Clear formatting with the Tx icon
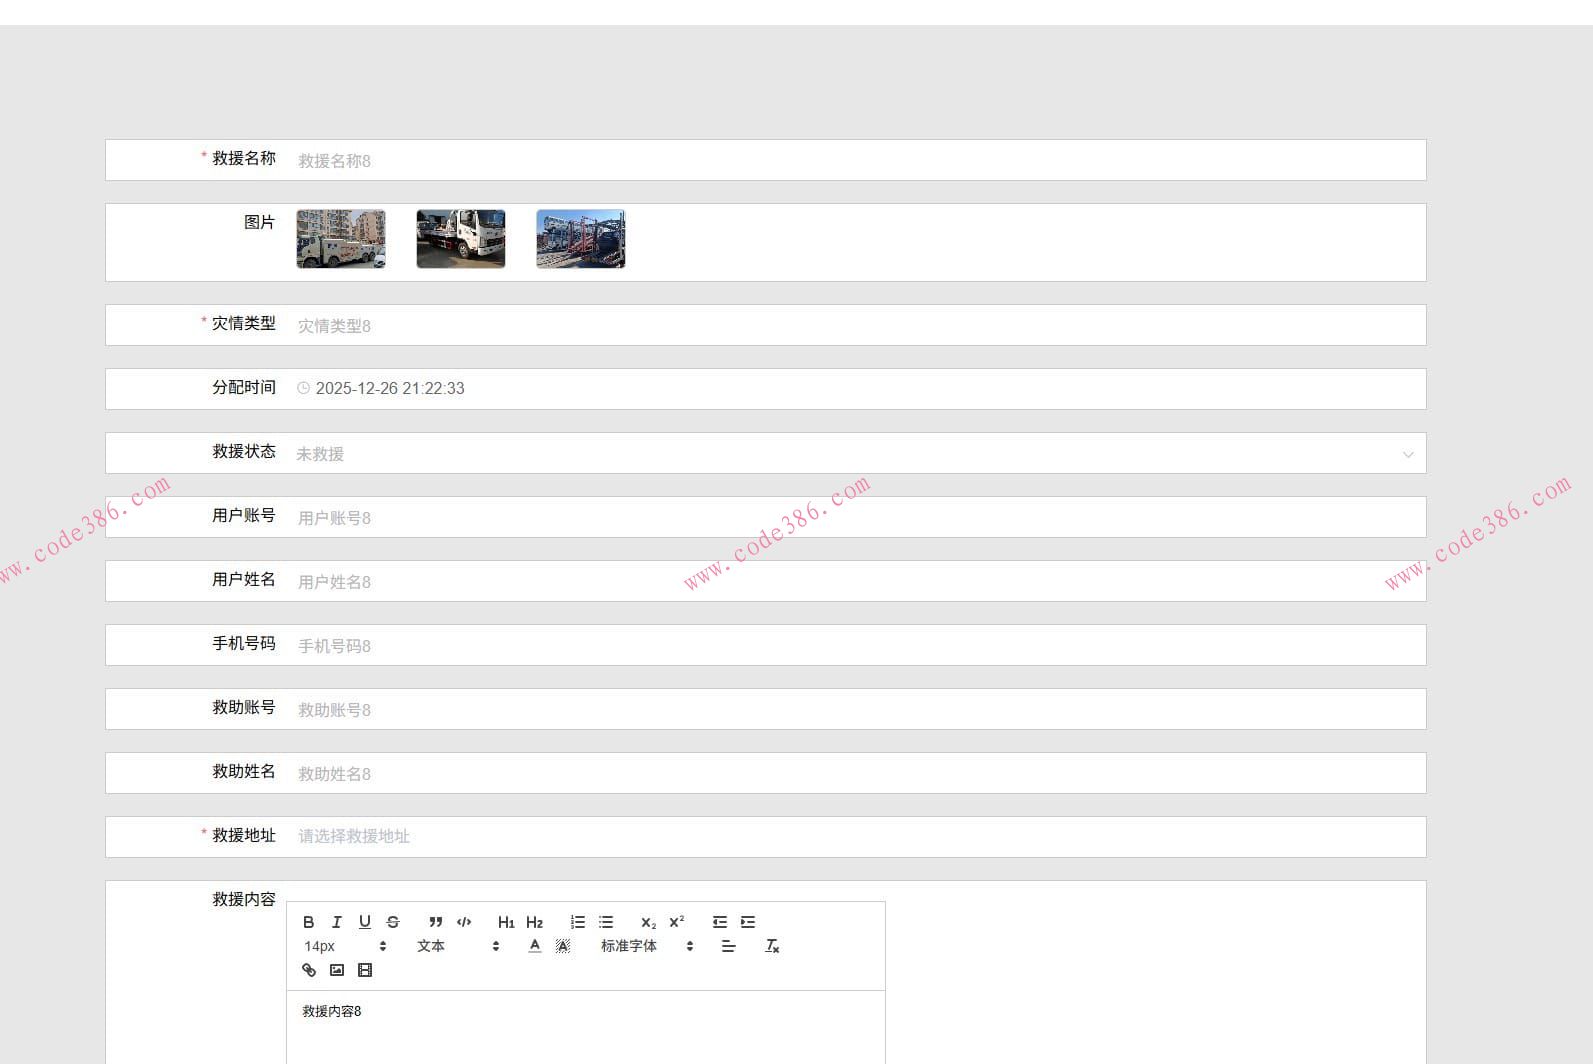 [772, 946]
